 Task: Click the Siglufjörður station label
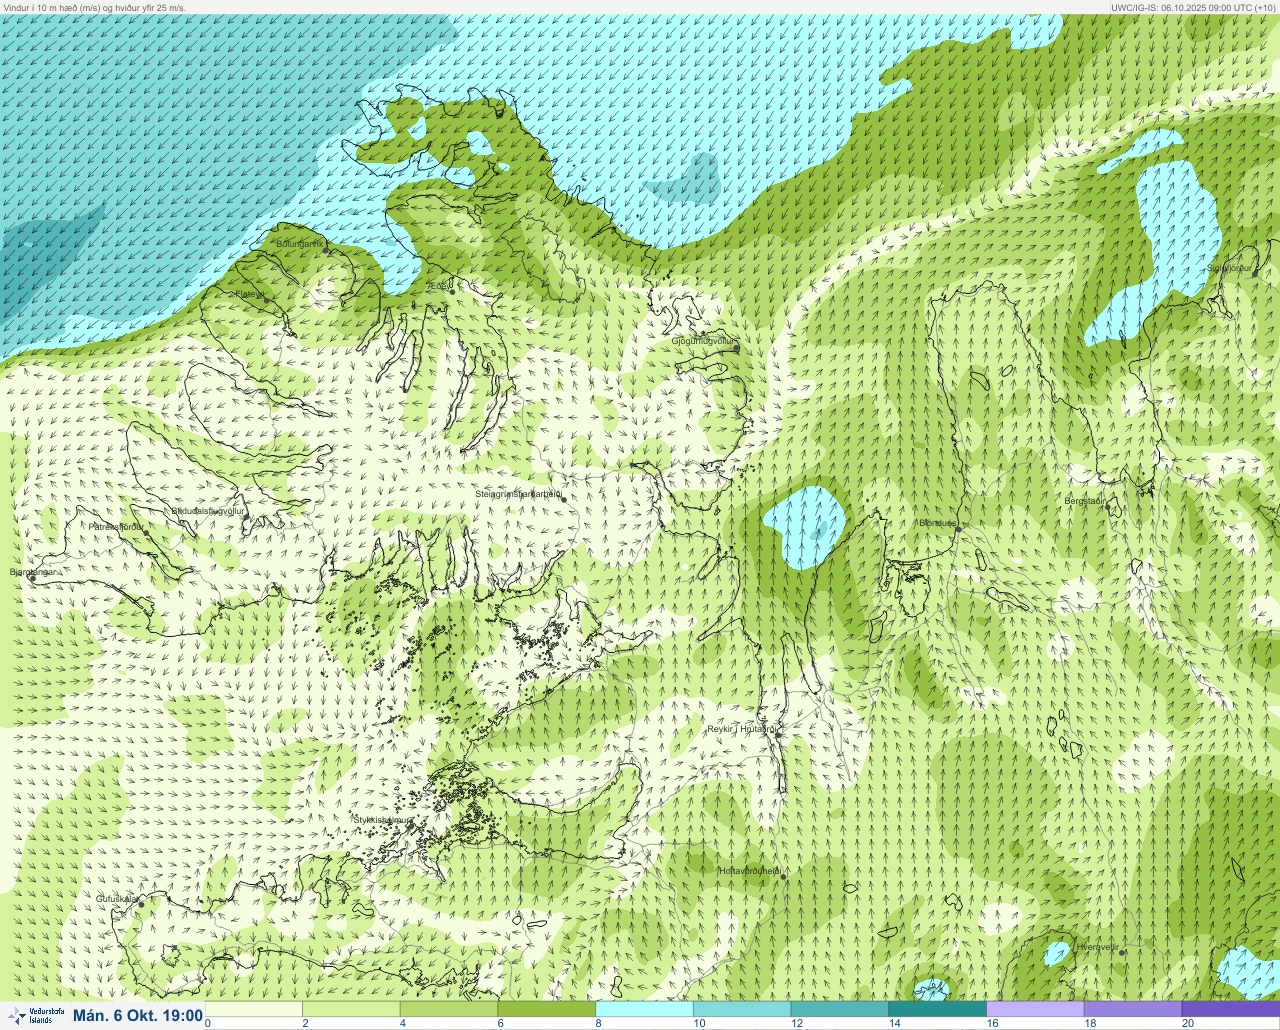pos(1229,268)
